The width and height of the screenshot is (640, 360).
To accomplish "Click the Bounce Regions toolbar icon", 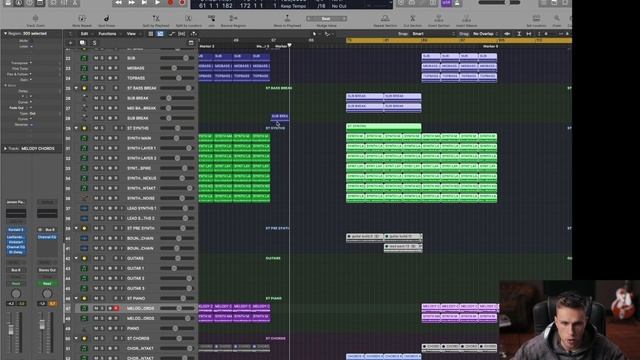I will (x=233, y=19).
